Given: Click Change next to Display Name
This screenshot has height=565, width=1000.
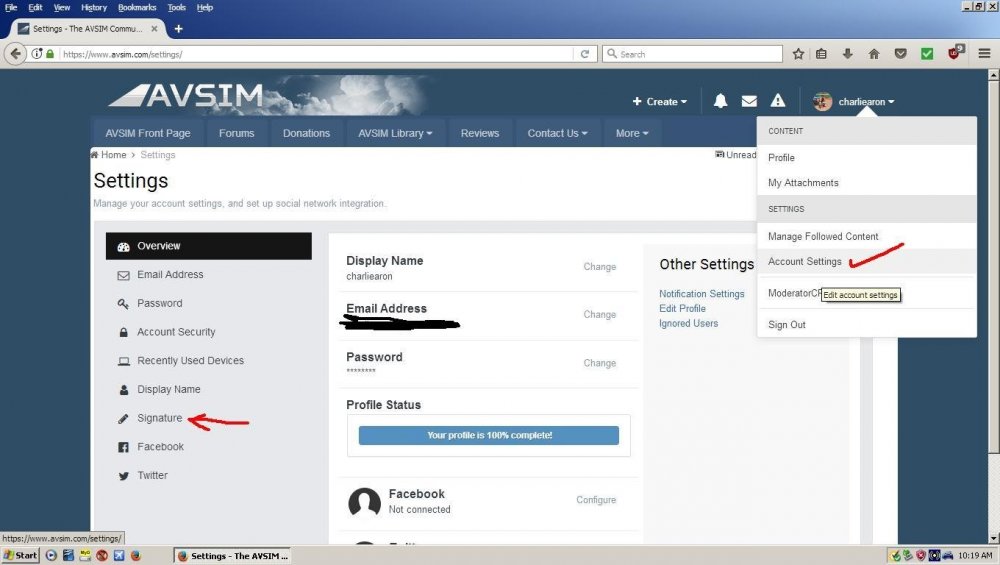Looking at the screenshot, I should (599, 267).
